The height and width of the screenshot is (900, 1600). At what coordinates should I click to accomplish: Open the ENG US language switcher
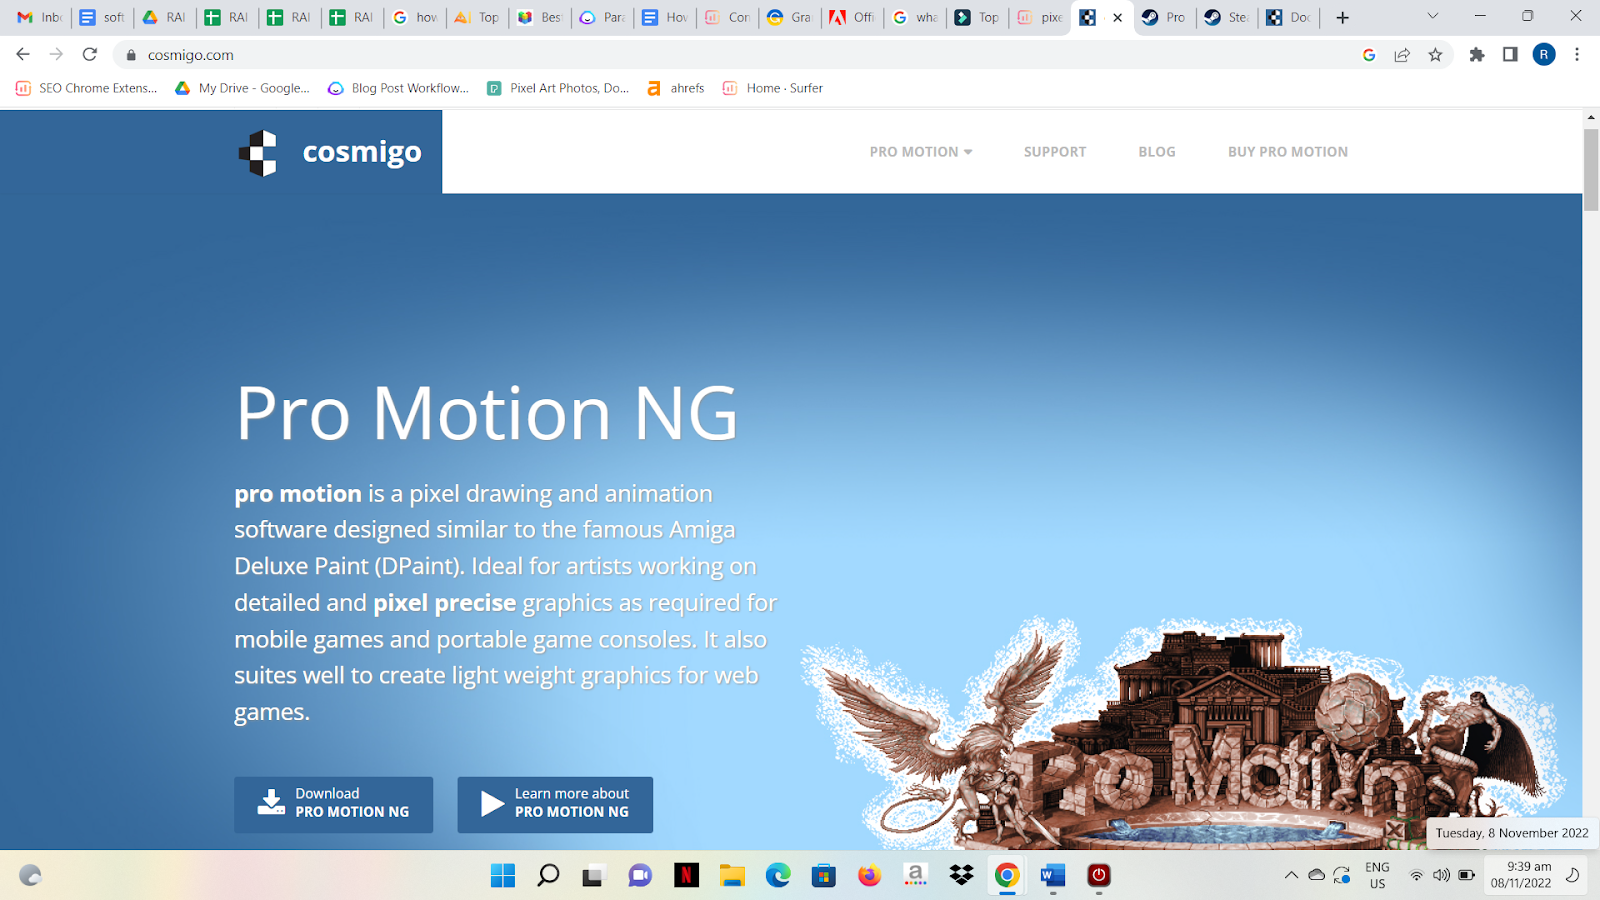click(1377, 876)
